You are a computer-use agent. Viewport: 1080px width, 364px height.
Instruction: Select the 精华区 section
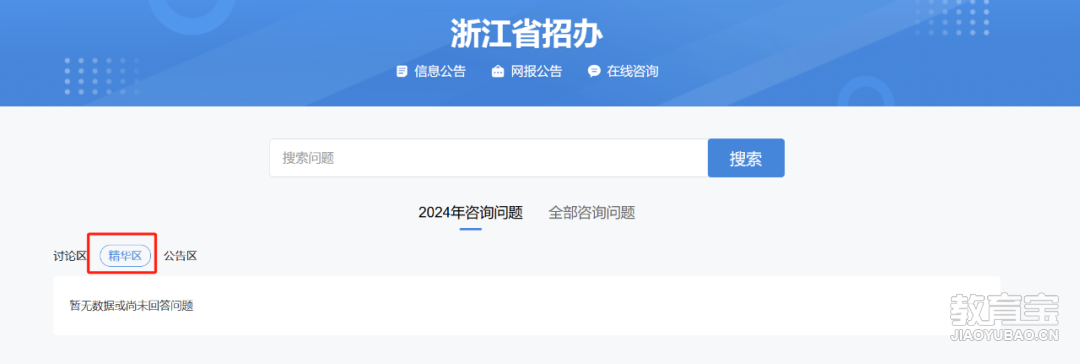coord(125,256)
